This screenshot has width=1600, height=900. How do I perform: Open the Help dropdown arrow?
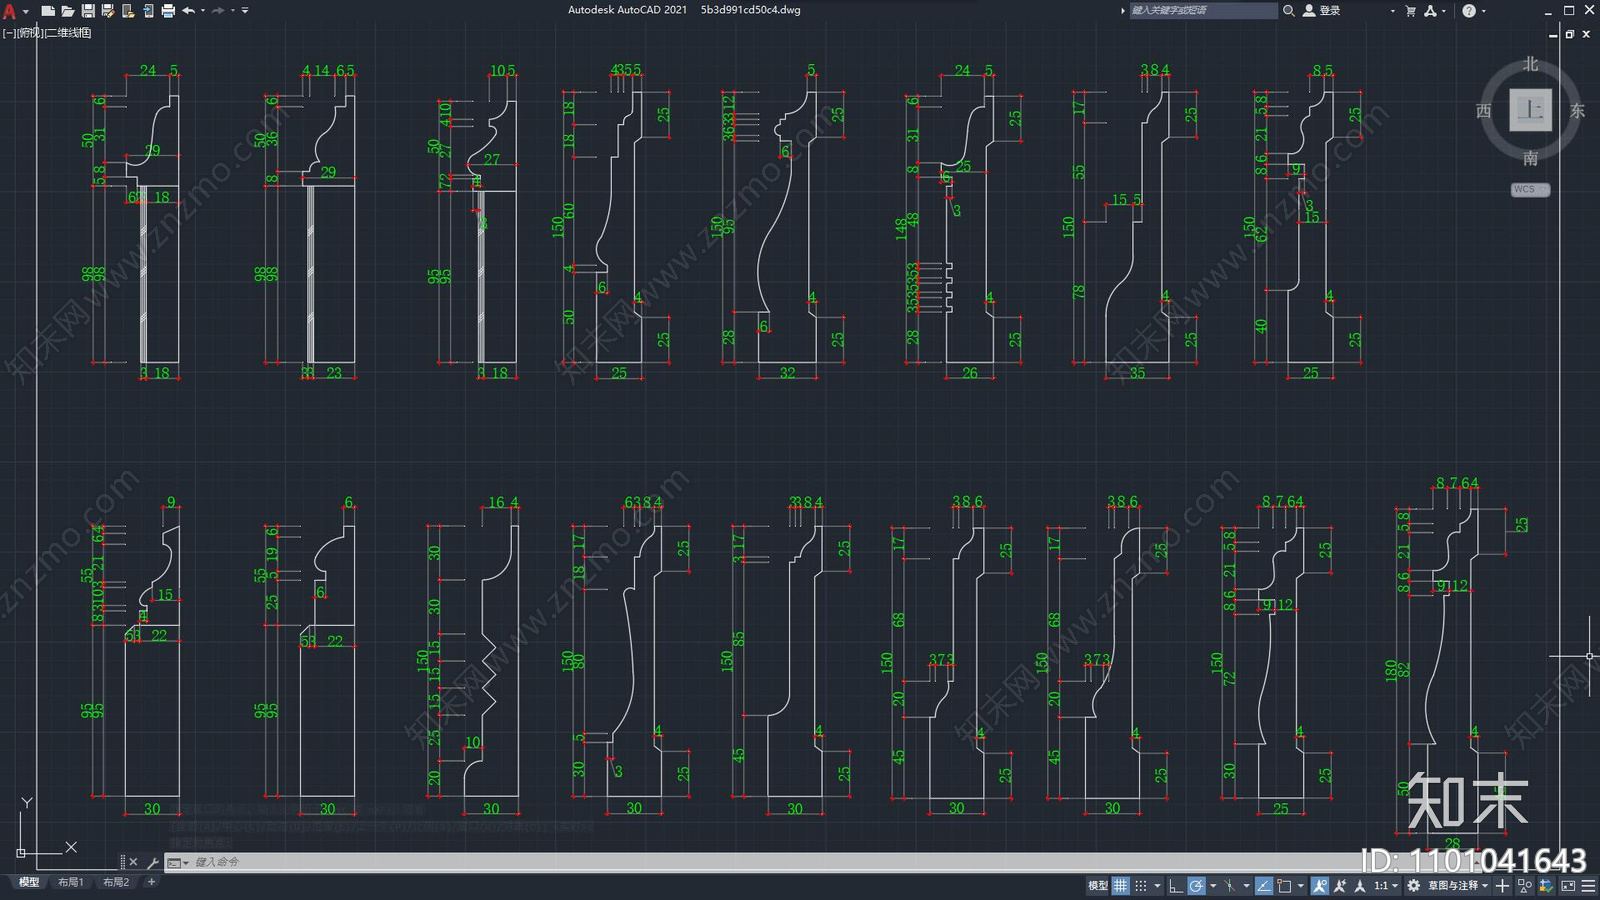[x=1483, y=11]
